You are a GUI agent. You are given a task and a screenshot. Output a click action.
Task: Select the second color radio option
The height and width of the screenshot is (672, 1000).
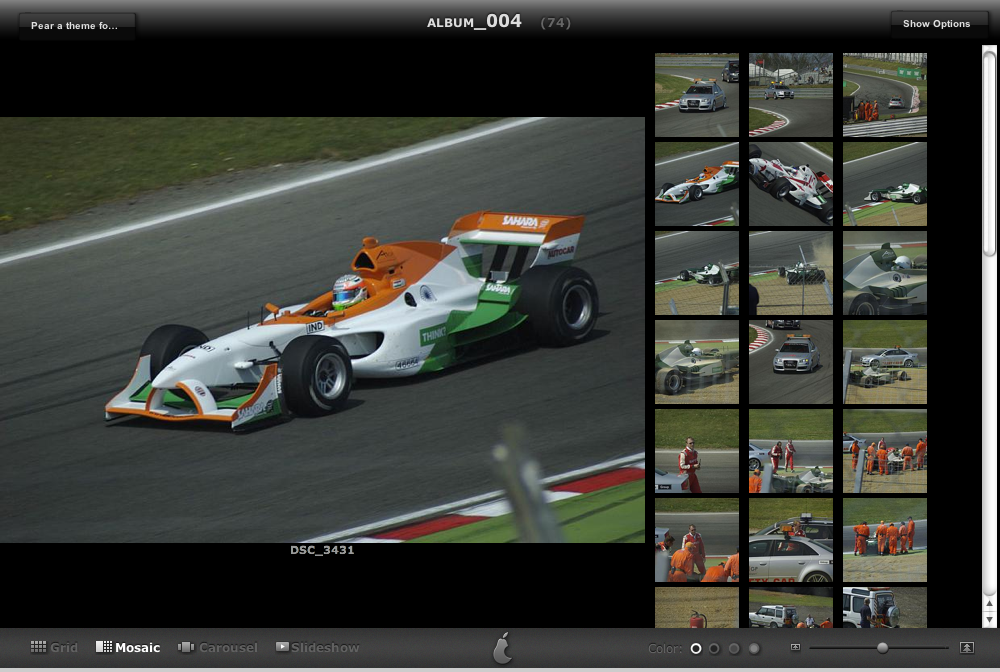coord(714,649)
